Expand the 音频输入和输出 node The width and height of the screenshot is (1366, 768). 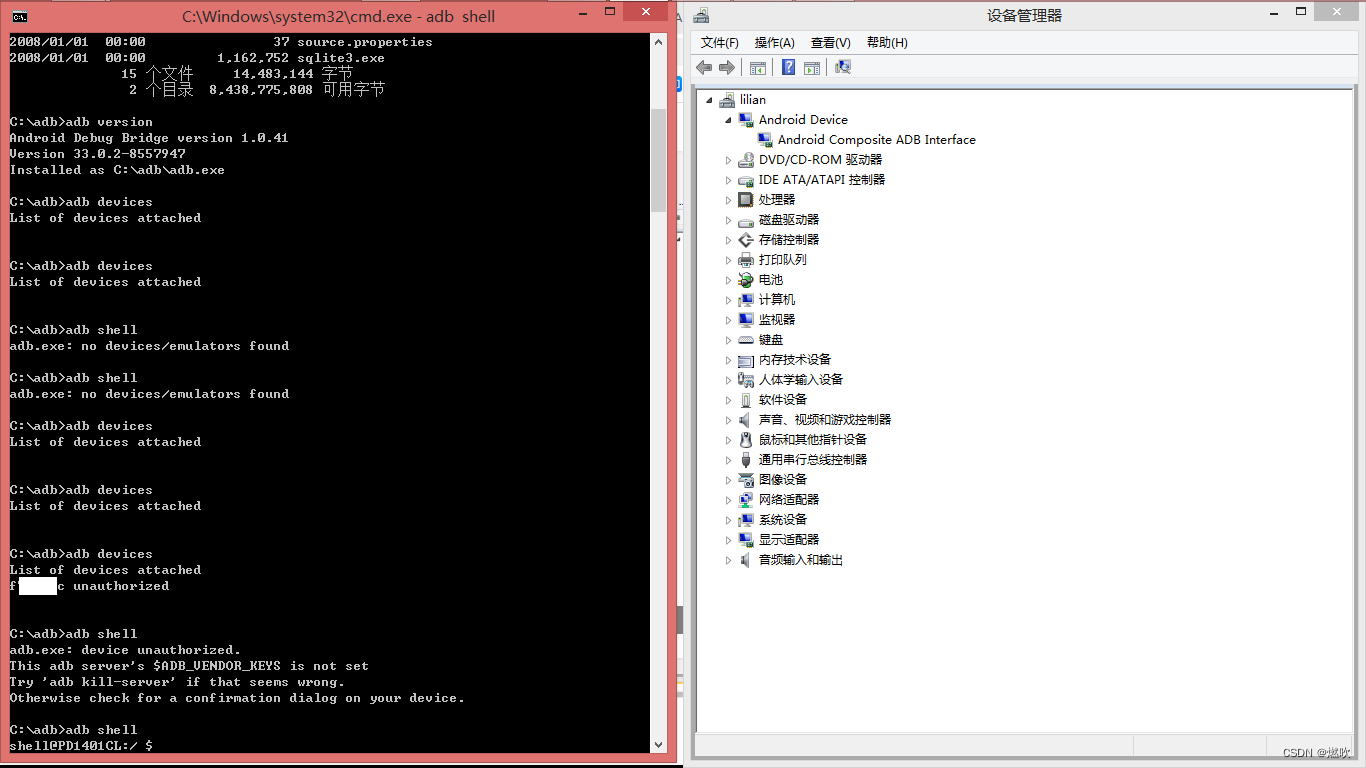(729, 560)
